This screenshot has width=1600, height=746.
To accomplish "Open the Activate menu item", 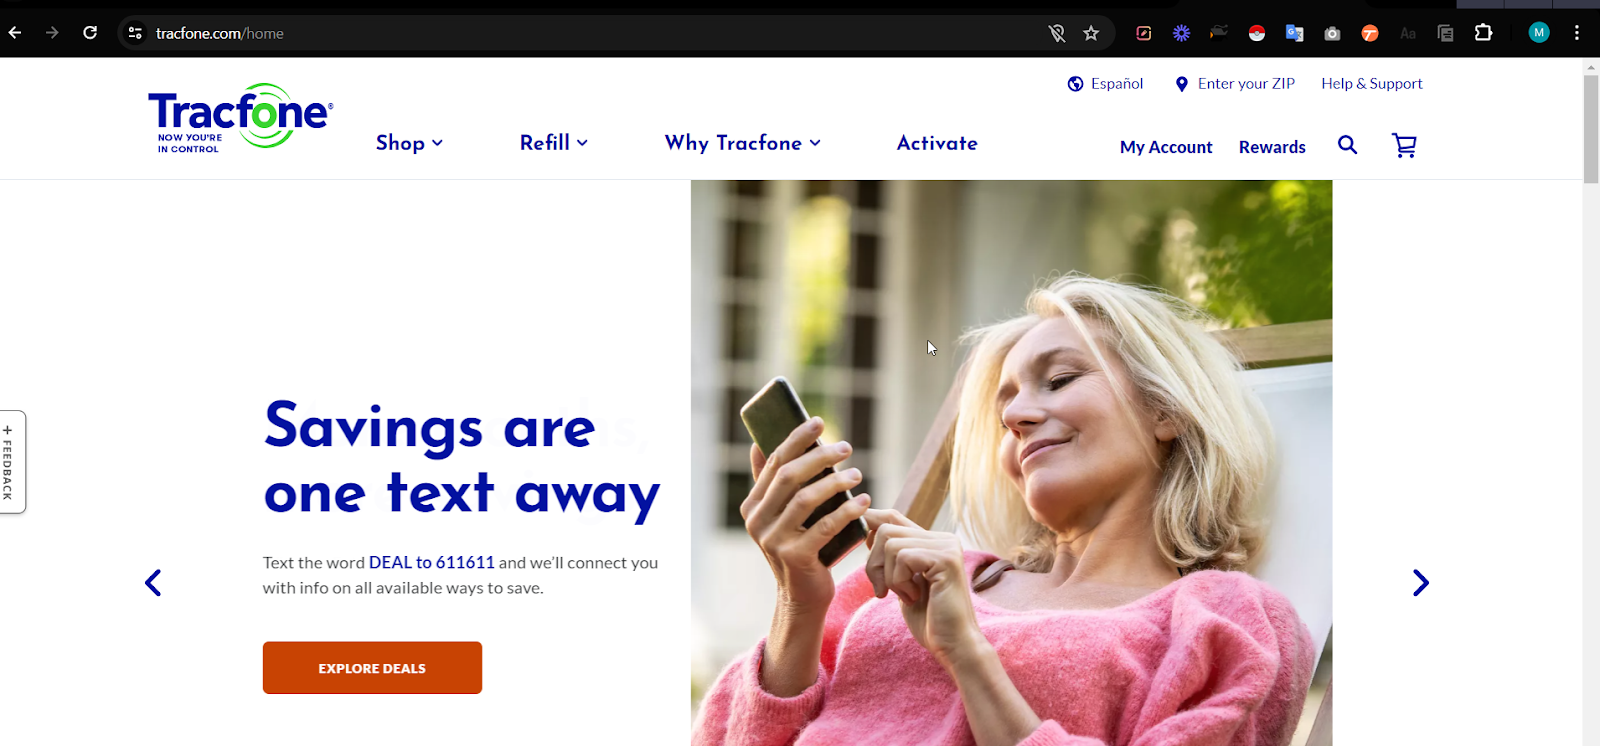I will click(937, 143).
